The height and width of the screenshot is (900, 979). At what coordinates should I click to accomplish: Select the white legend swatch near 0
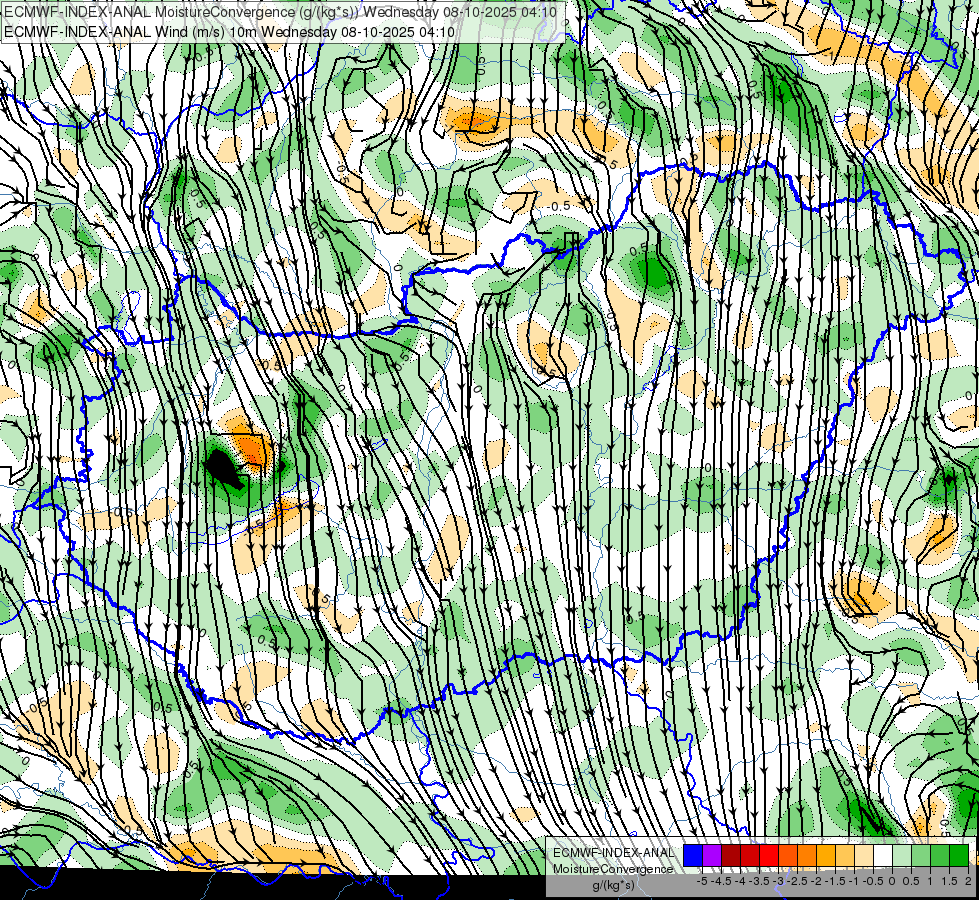pos(883,856)
